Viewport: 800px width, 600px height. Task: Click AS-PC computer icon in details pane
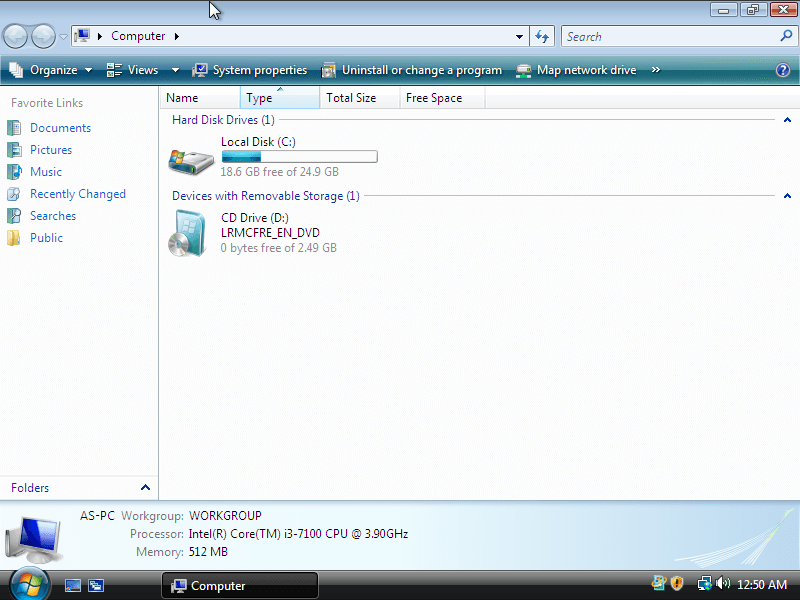[34, 538]
